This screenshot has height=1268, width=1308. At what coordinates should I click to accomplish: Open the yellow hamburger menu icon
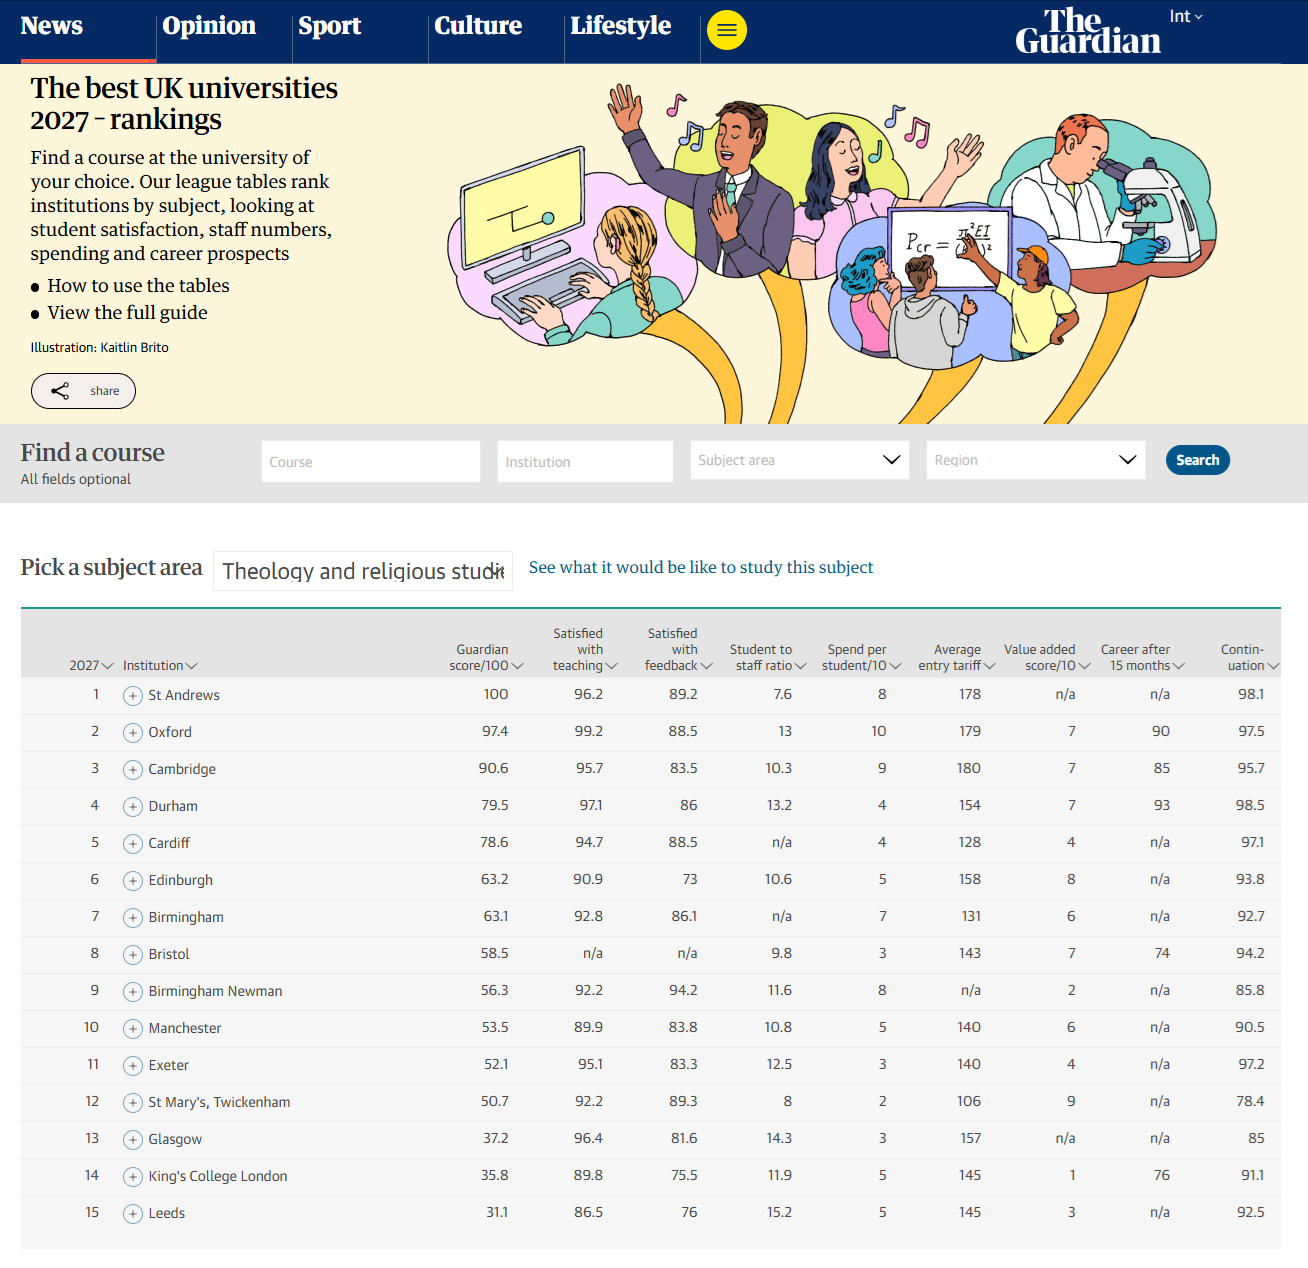click(x=727, y=30)
